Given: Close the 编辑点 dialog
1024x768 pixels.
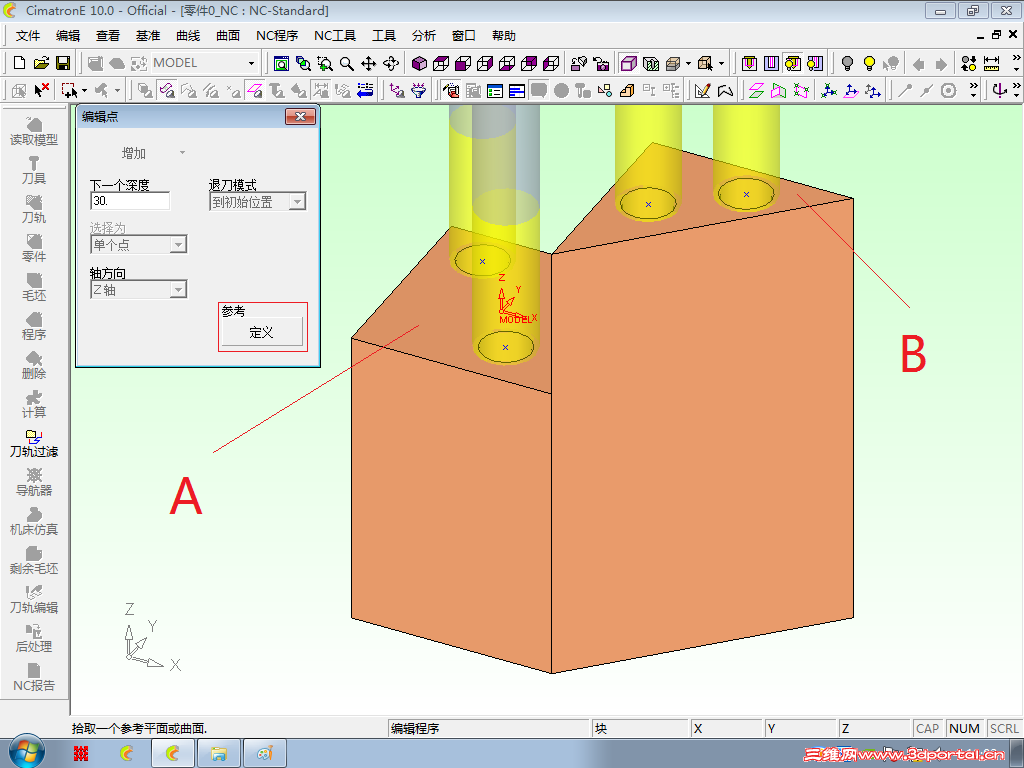Looking at the screenshot, I should coord(300,116).
